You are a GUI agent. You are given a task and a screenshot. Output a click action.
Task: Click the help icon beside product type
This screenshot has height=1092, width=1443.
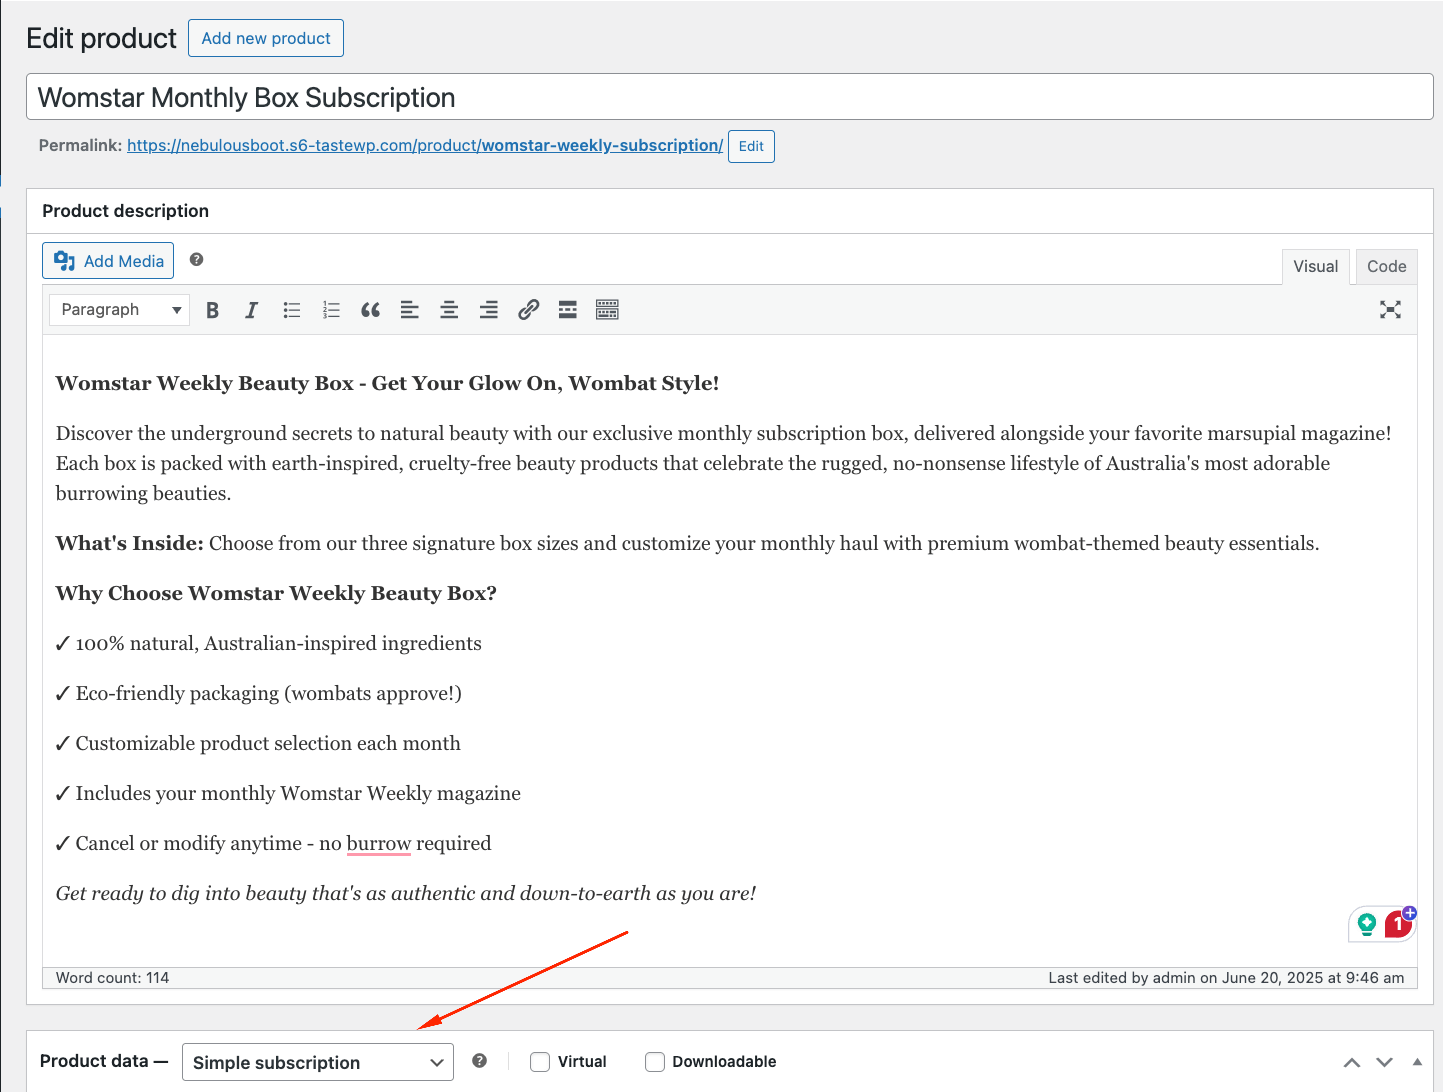click(x=480, y=1061)
